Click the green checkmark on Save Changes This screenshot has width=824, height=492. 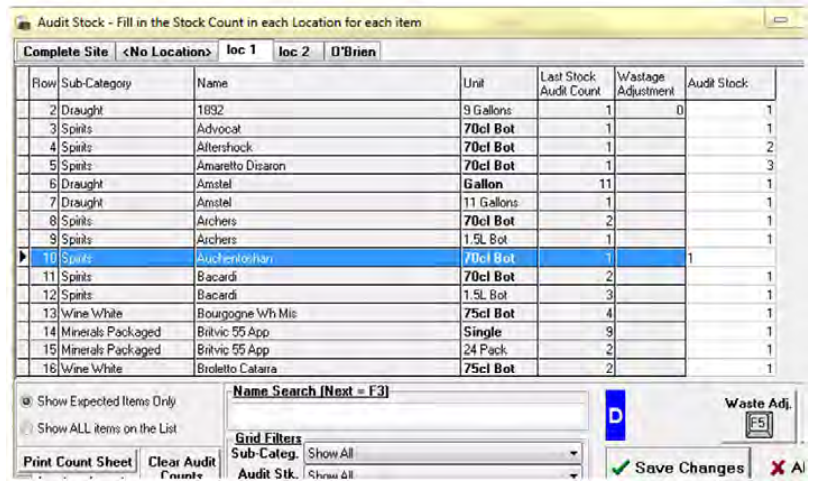[x=620, y=468]
